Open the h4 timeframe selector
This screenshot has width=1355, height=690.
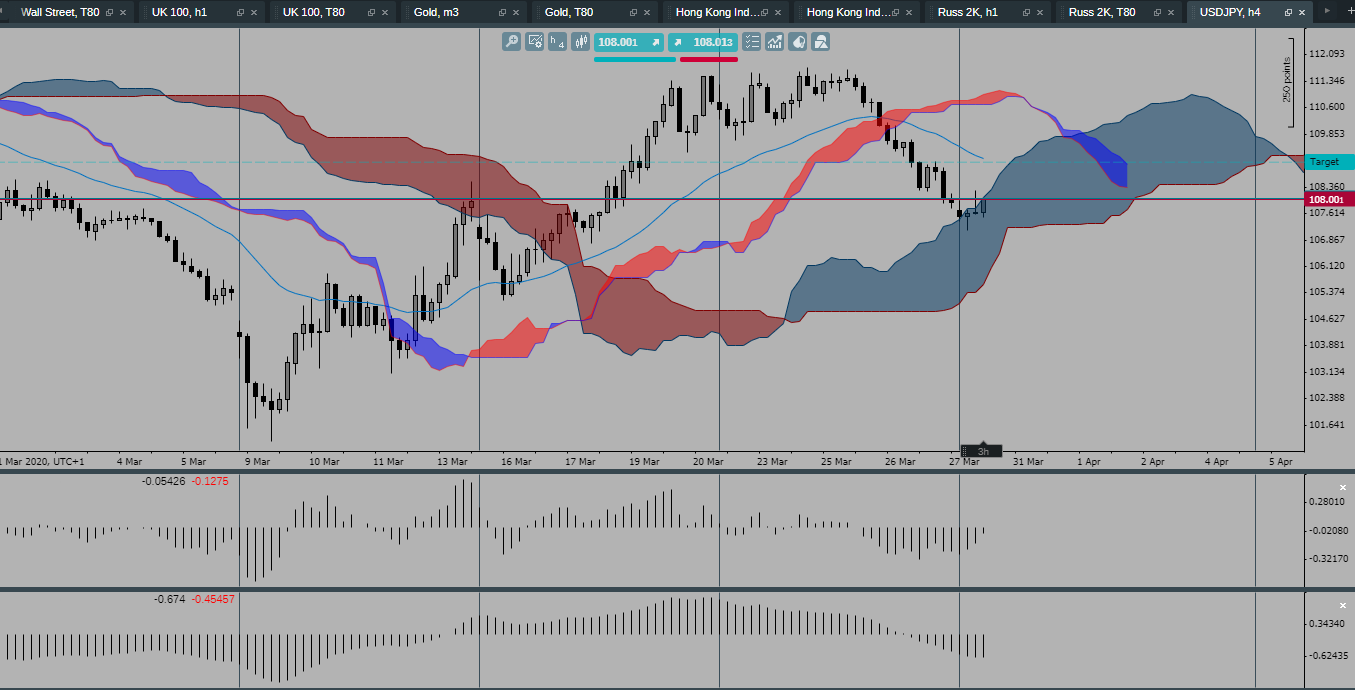pos(557,42)
